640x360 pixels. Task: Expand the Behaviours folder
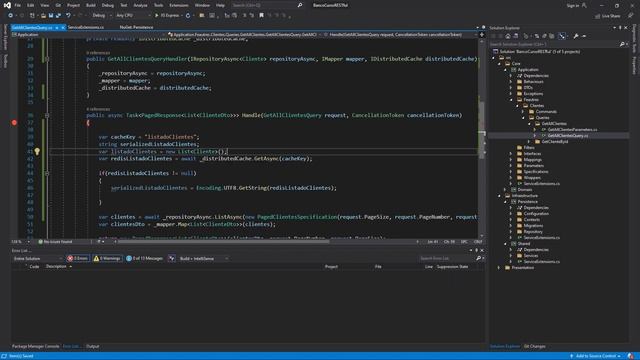click(511, 82)
